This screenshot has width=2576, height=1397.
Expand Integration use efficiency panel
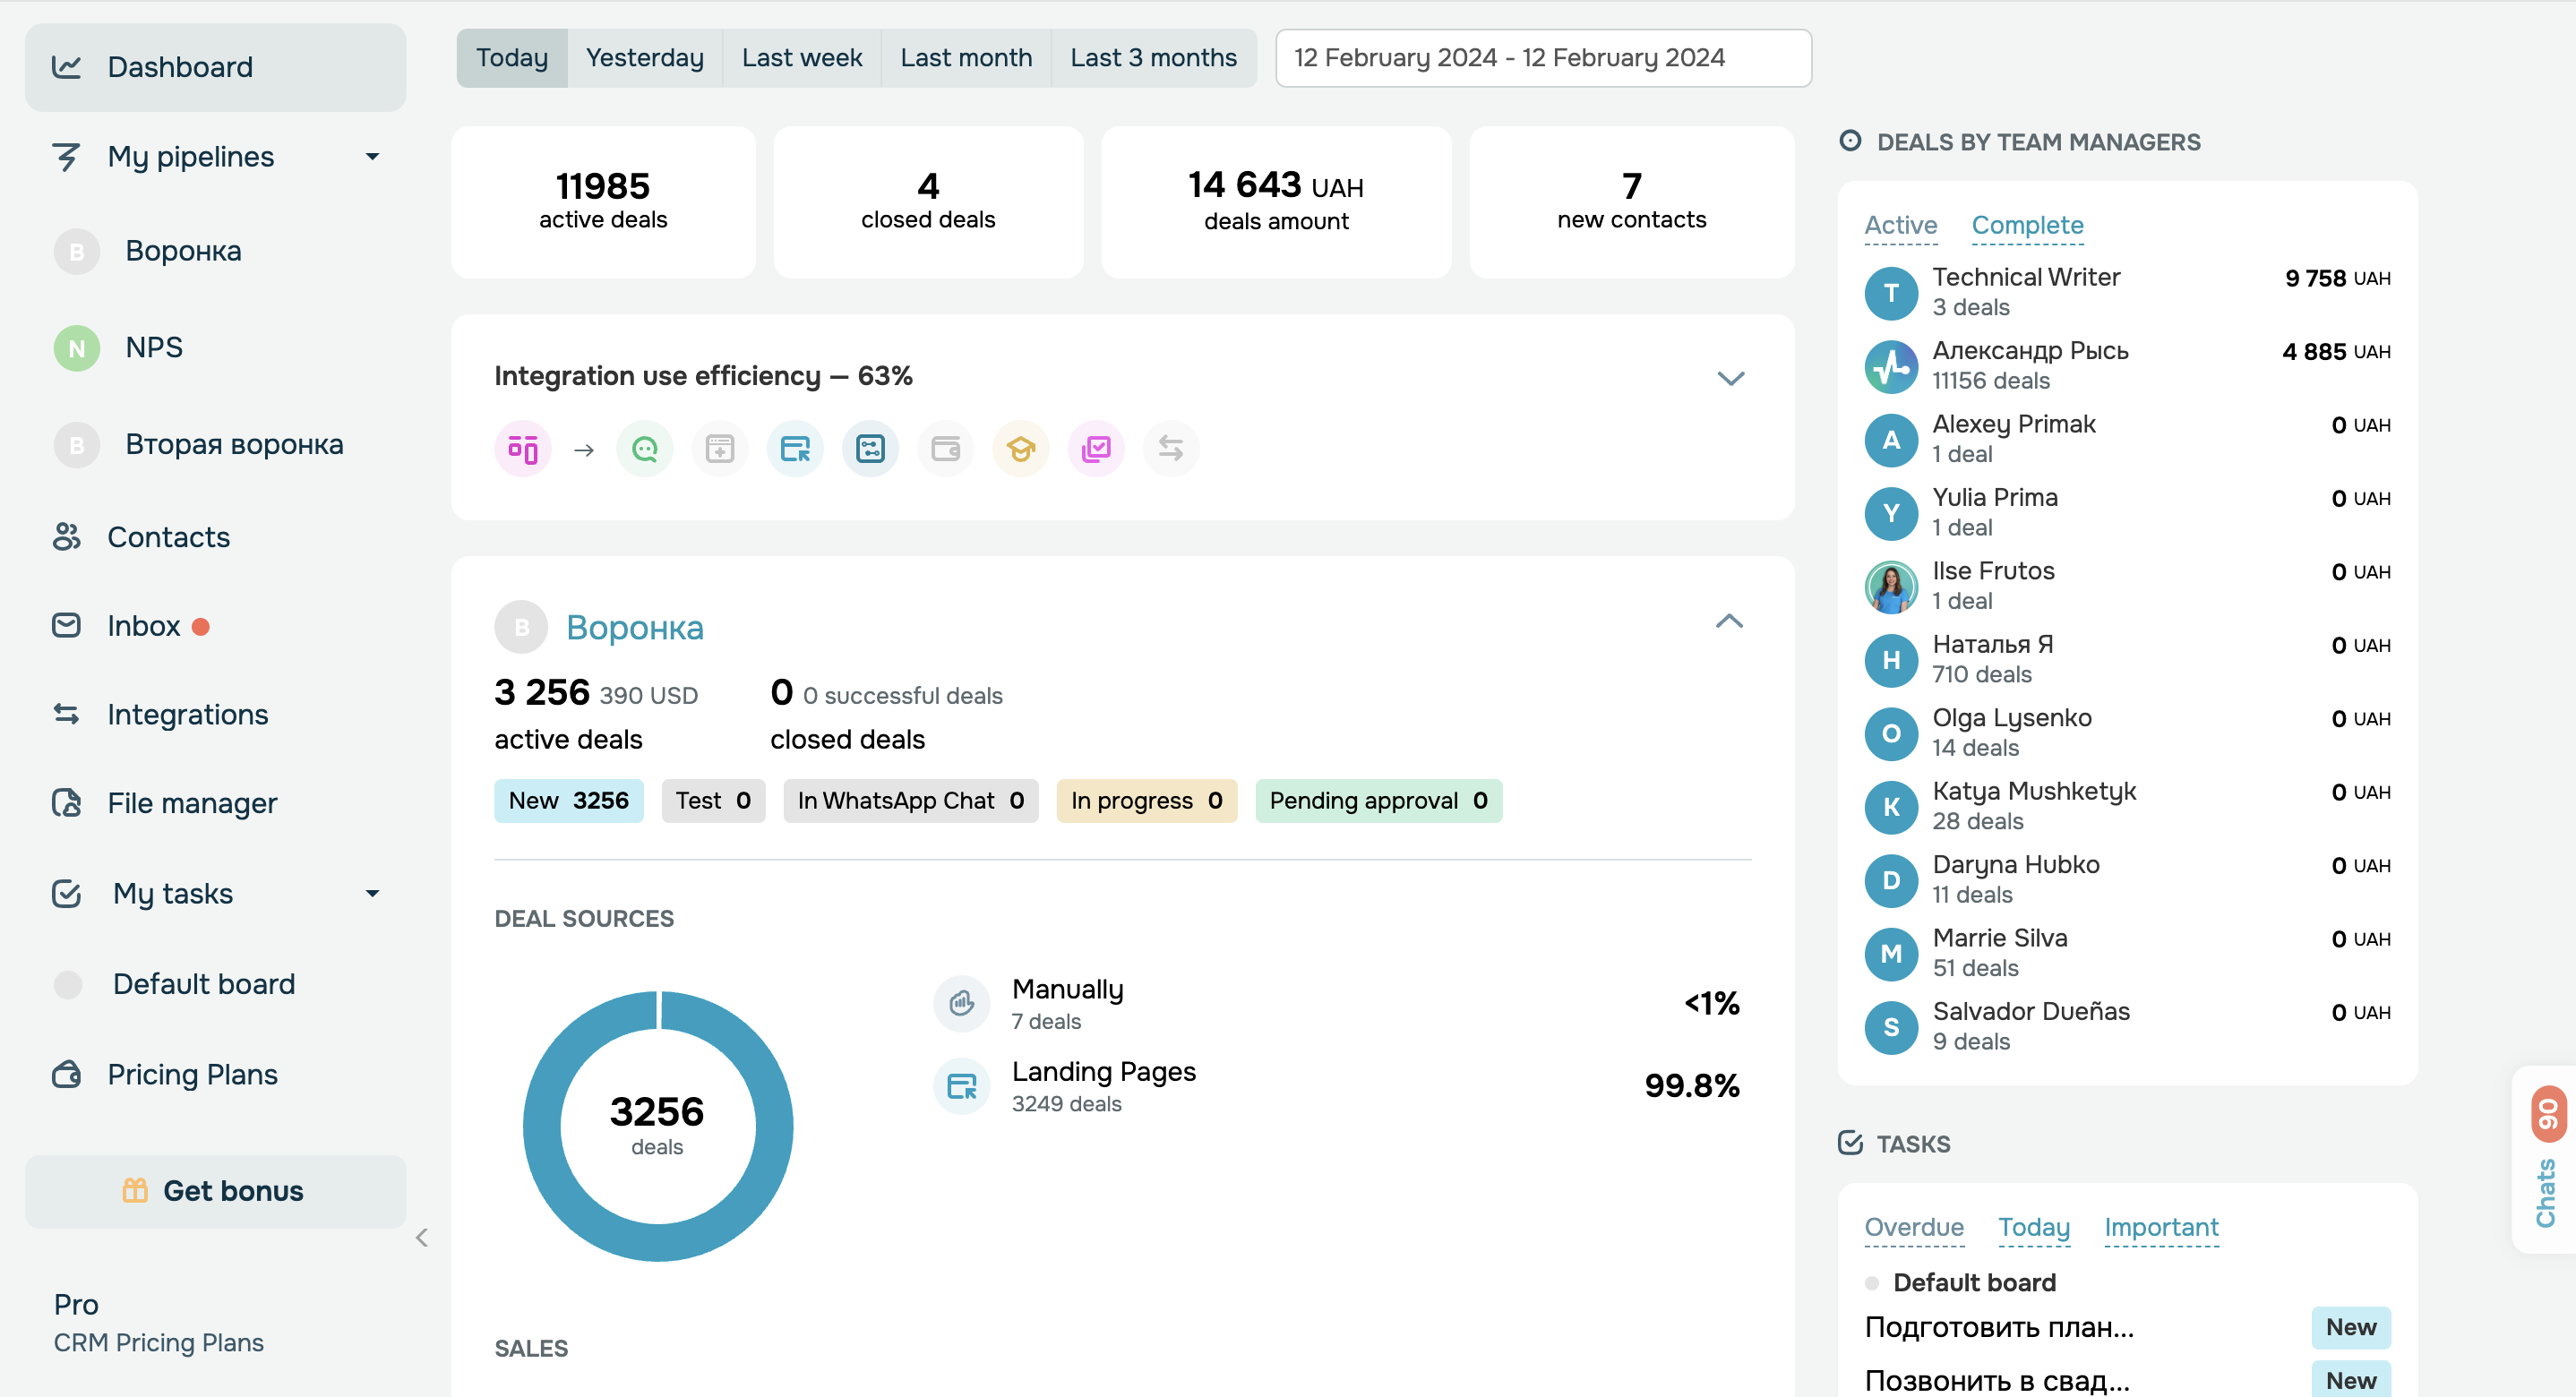click(x=1730, y=378)
